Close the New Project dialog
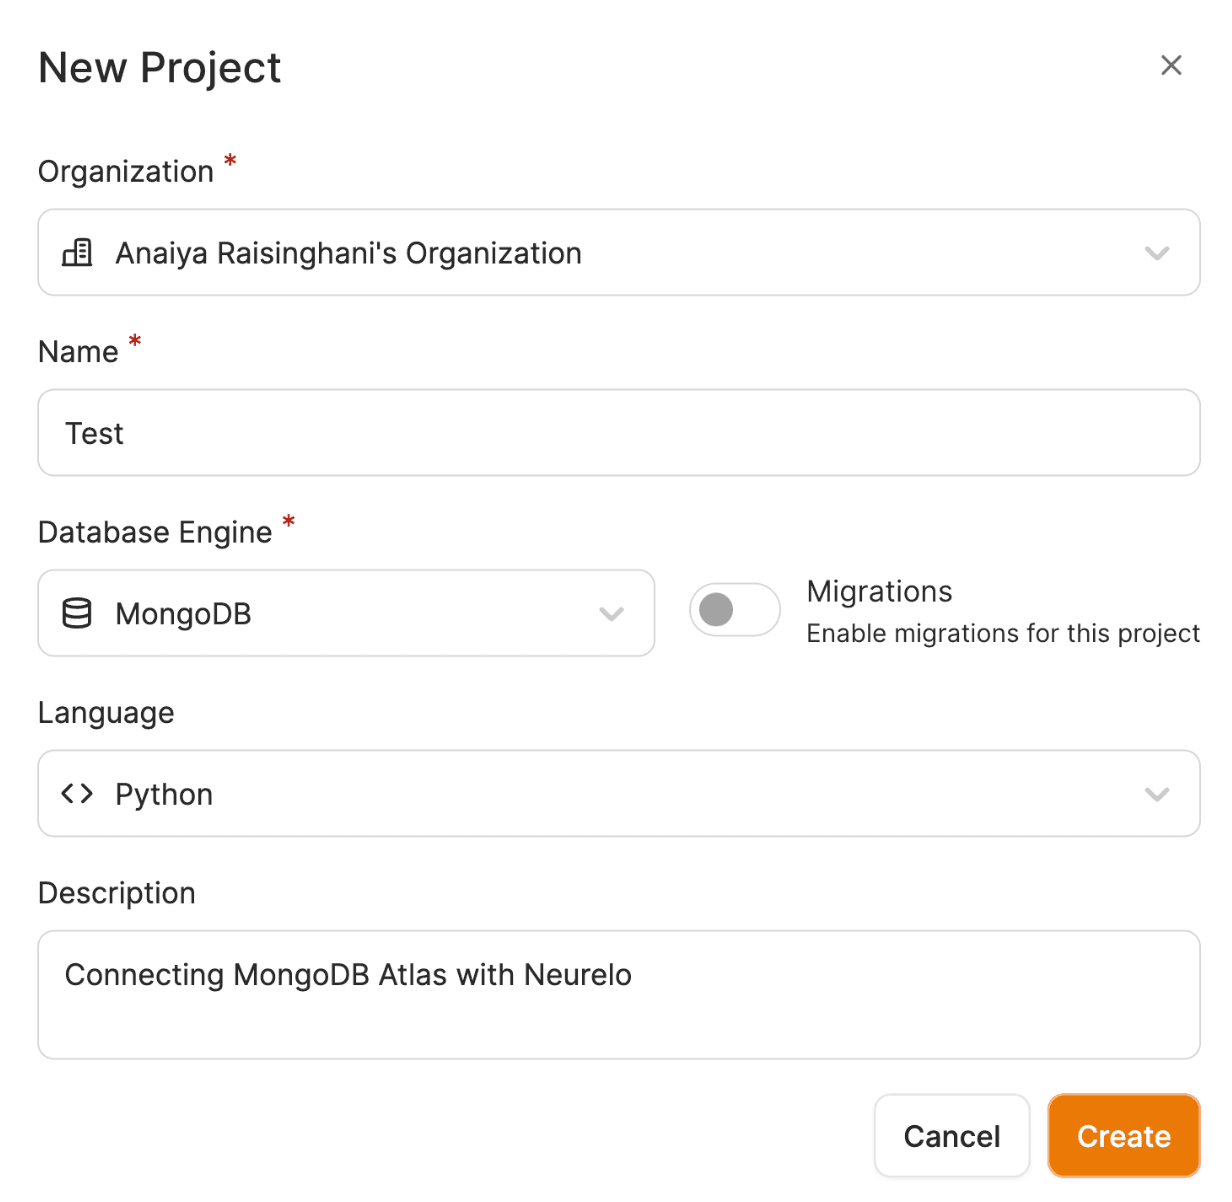1232x1202 pixels. click(1171, 66)
